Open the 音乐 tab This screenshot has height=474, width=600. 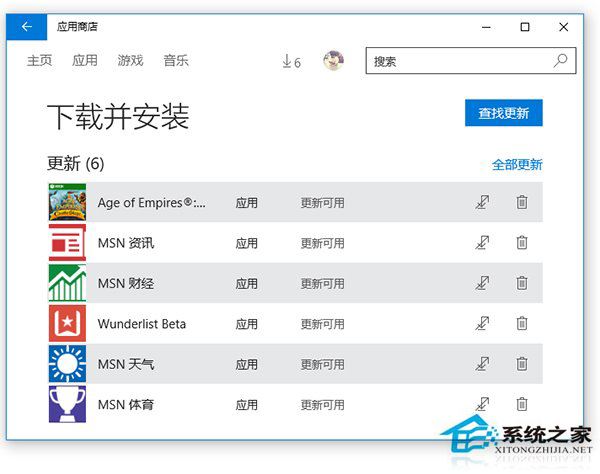point(176,60)
